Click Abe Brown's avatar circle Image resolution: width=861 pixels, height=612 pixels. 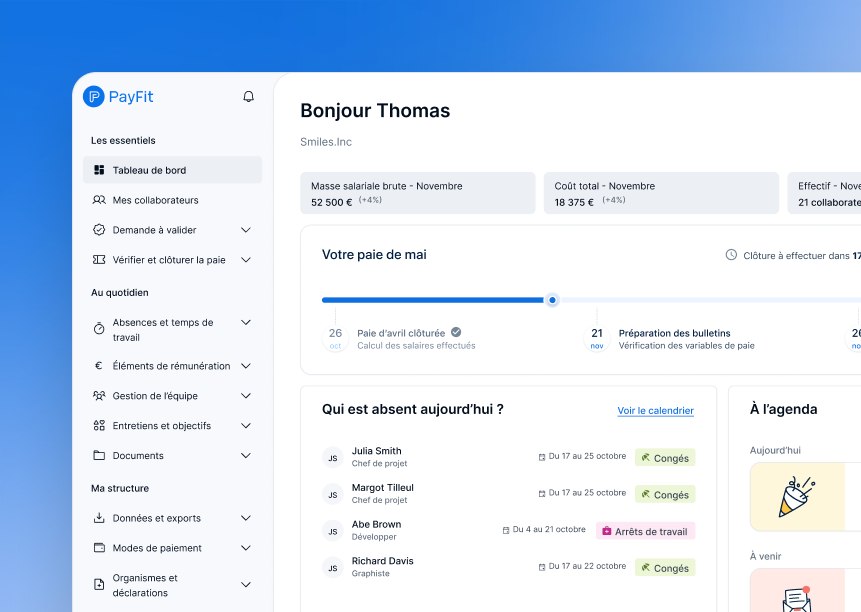click(333, 531)
